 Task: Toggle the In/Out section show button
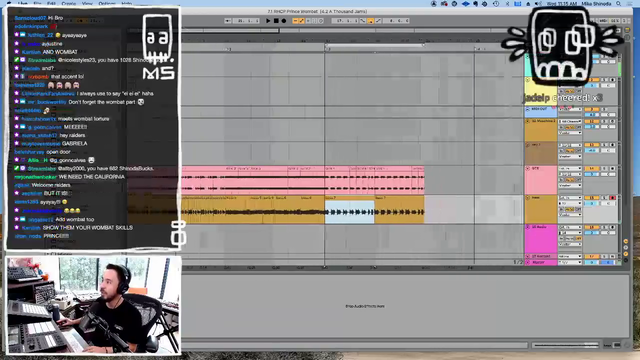(626, 242)
